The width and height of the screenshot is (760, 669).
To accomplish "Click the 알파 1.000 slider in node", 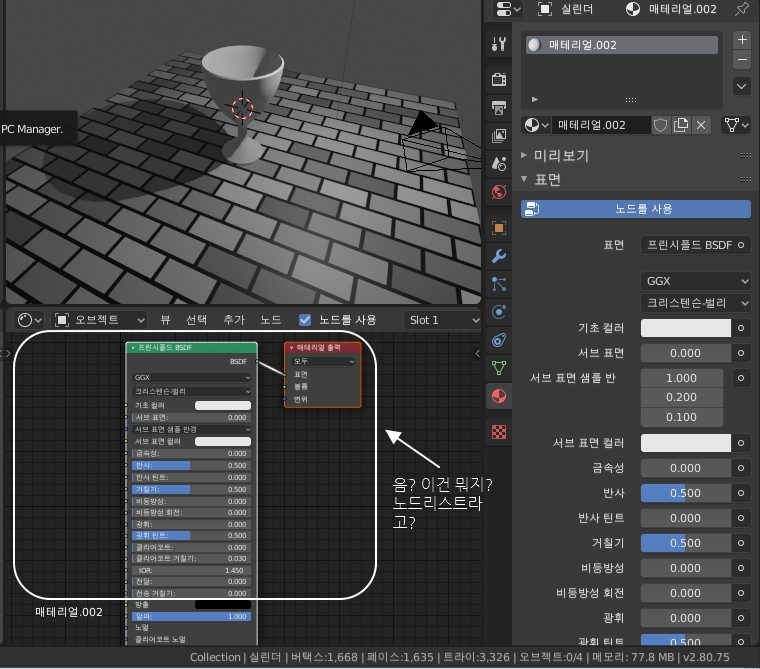I will click(191, 617).
